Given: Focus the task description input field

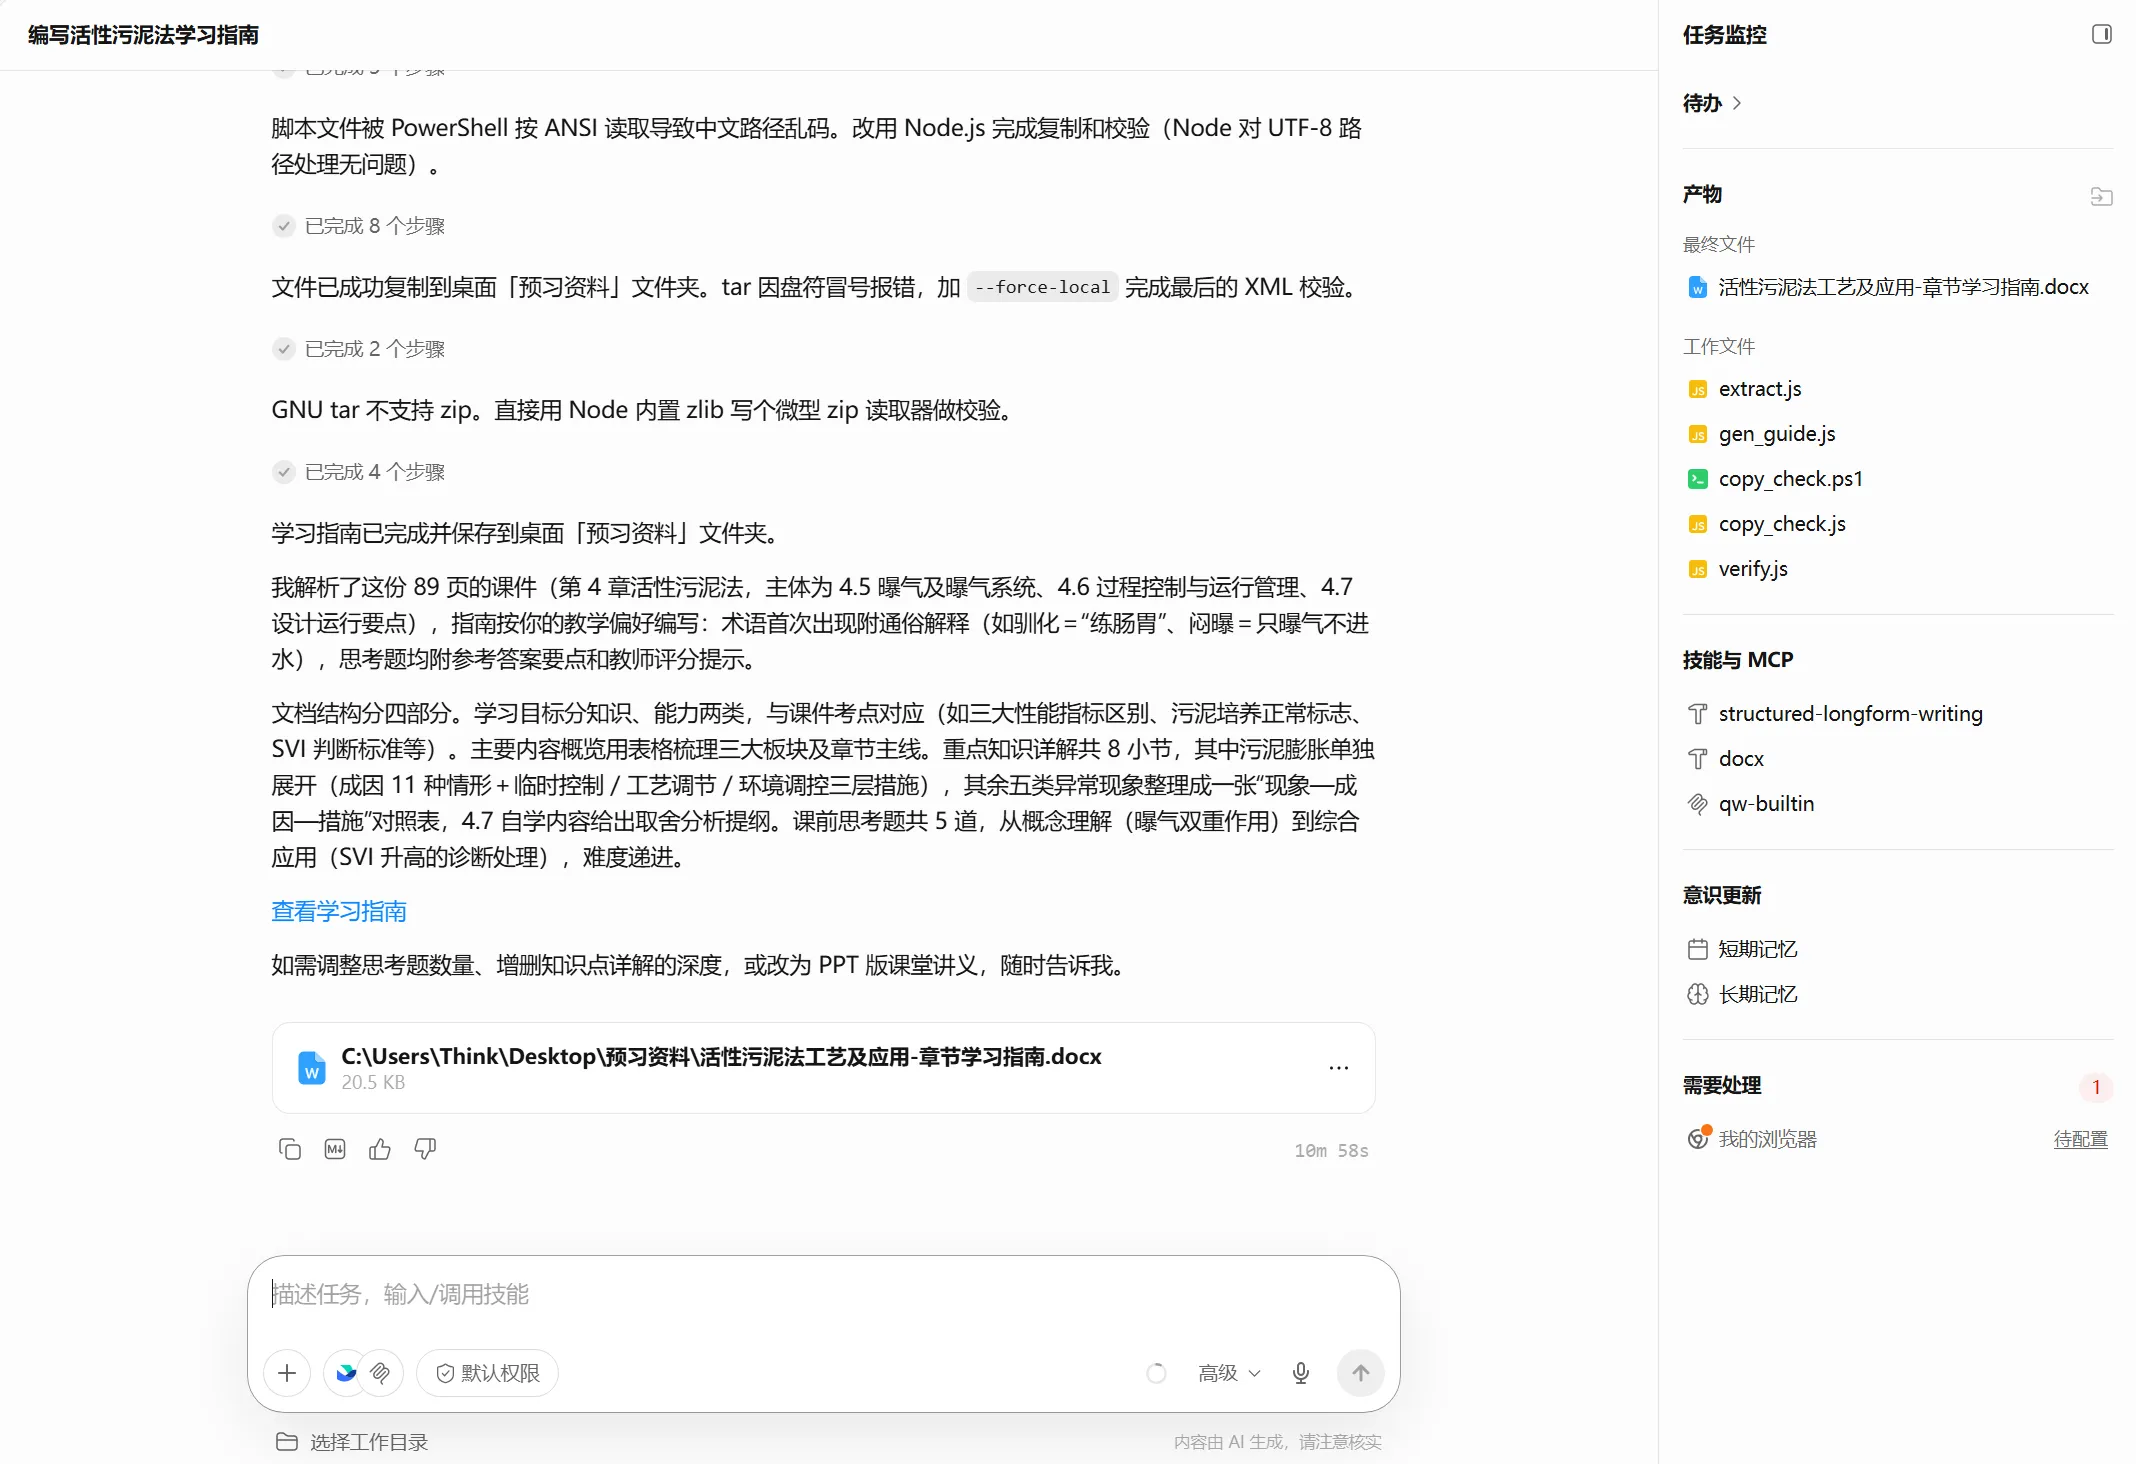Looking at the screenshot, I should pos(823,1295).
